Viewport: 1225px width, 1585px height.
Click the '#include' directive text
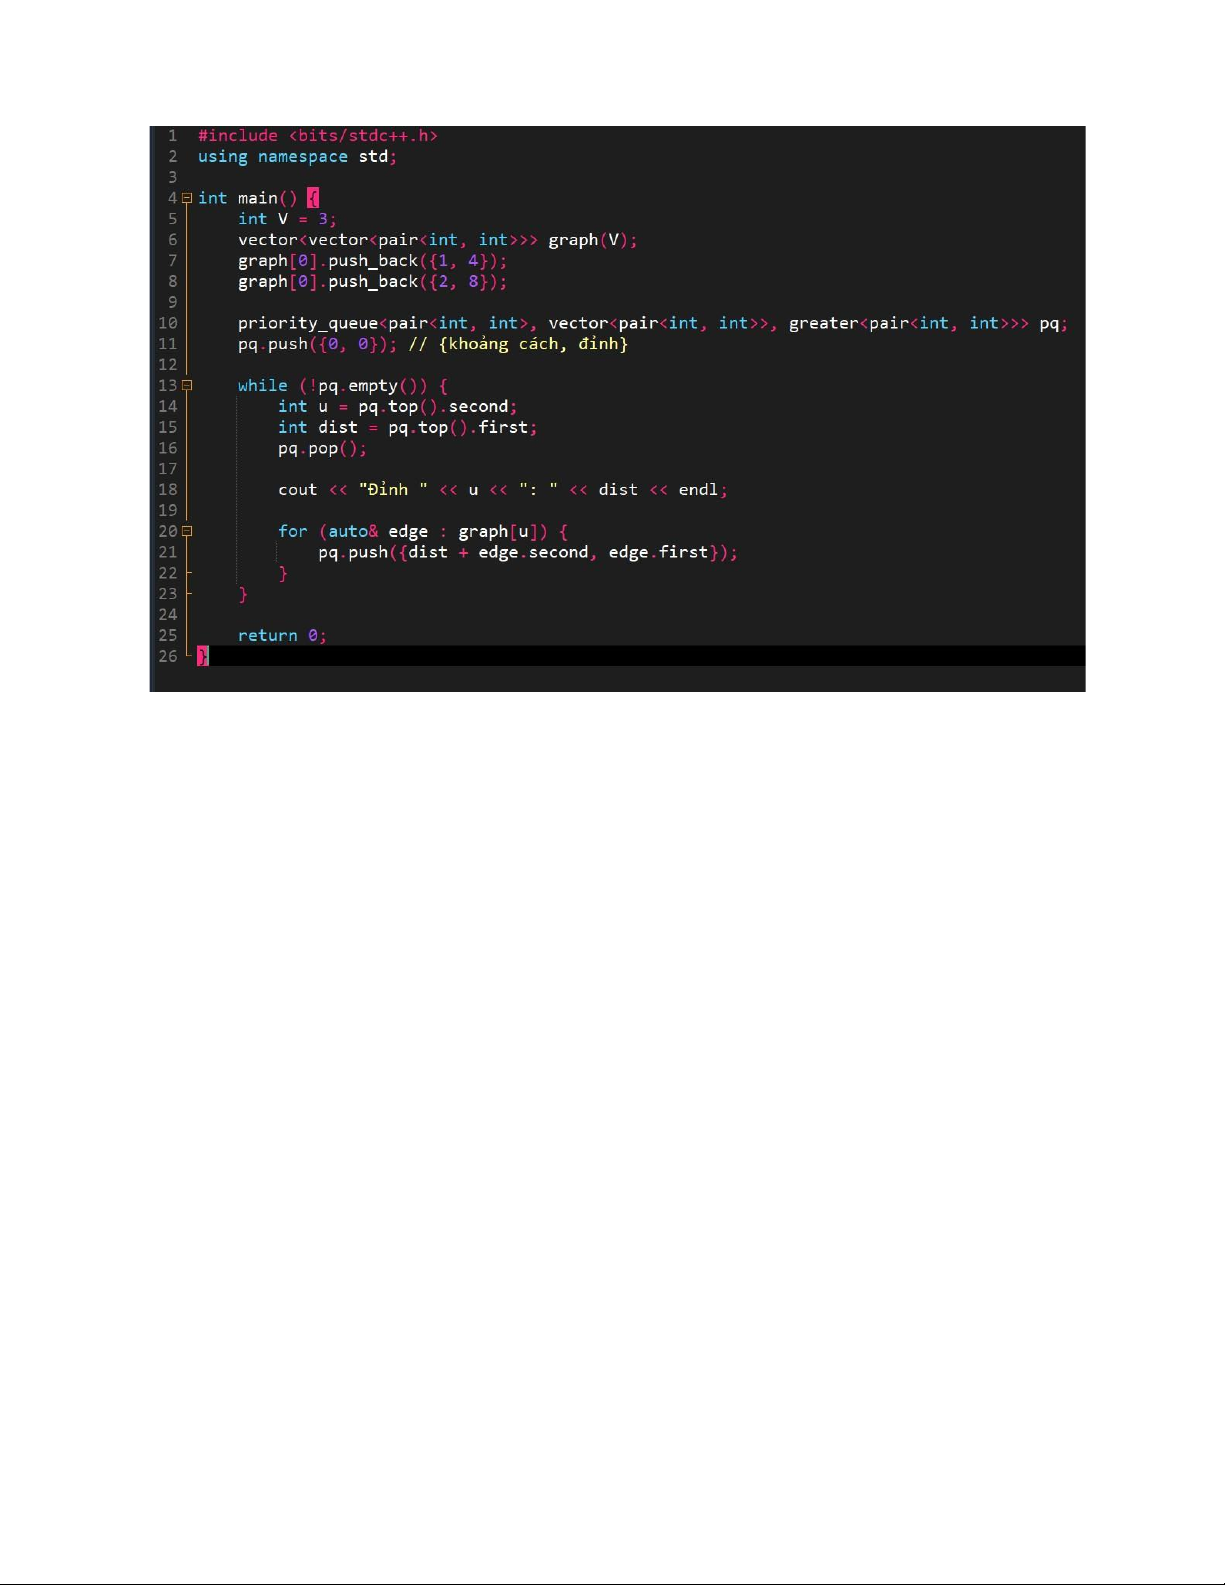coord(238,136)
